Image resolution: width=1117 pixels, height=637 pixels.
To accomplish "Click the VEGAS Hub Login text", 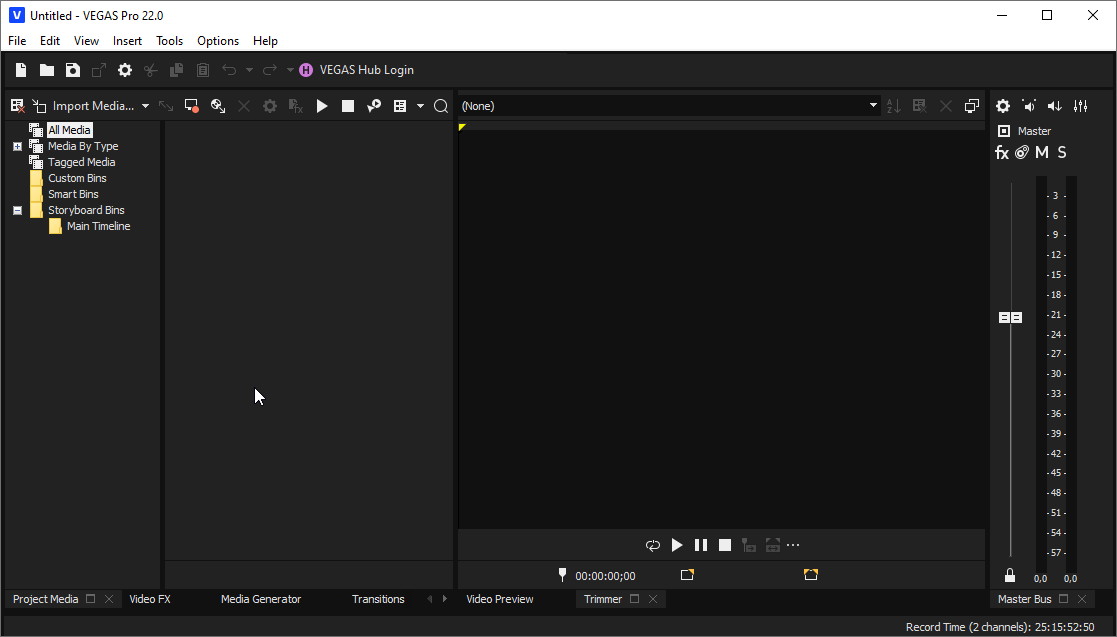I will point(367,70).
